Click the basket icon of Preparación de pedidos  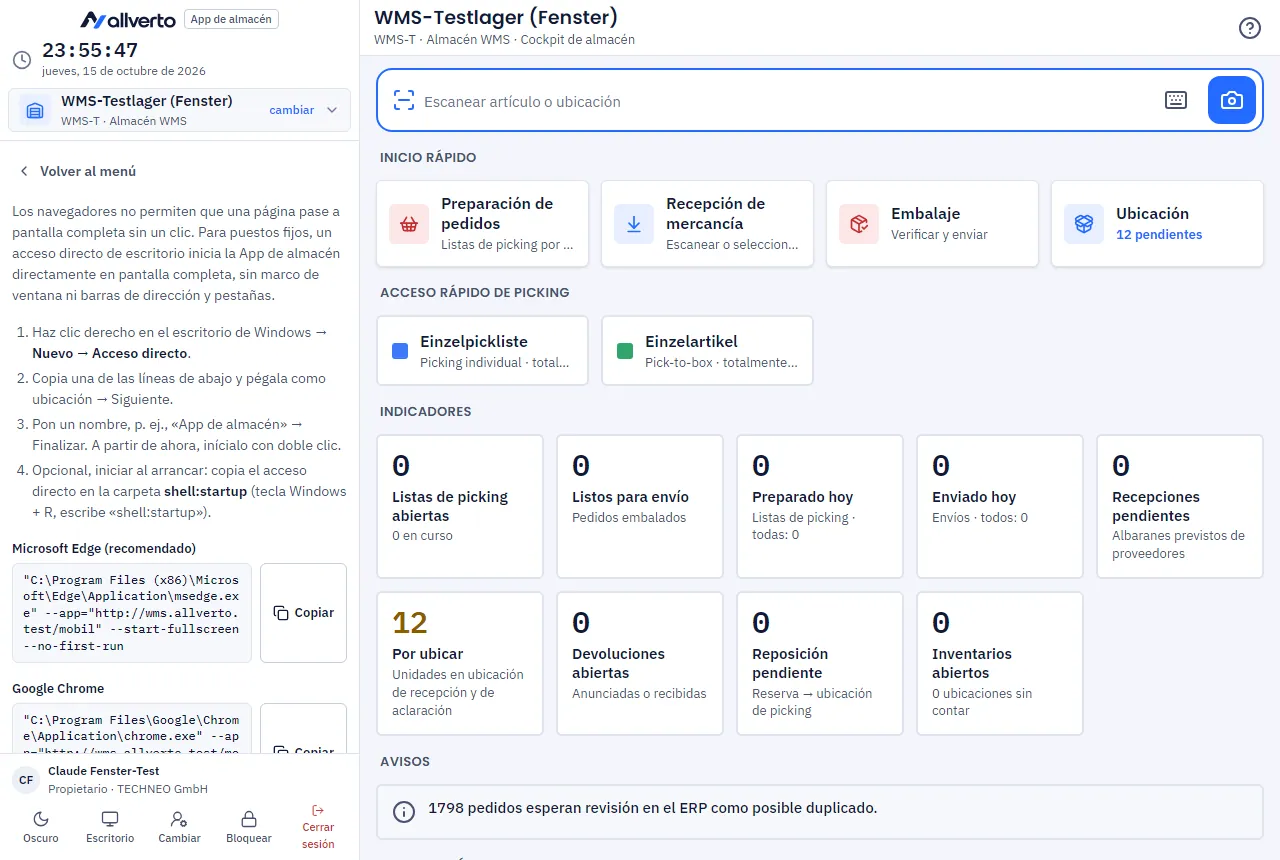409,224
